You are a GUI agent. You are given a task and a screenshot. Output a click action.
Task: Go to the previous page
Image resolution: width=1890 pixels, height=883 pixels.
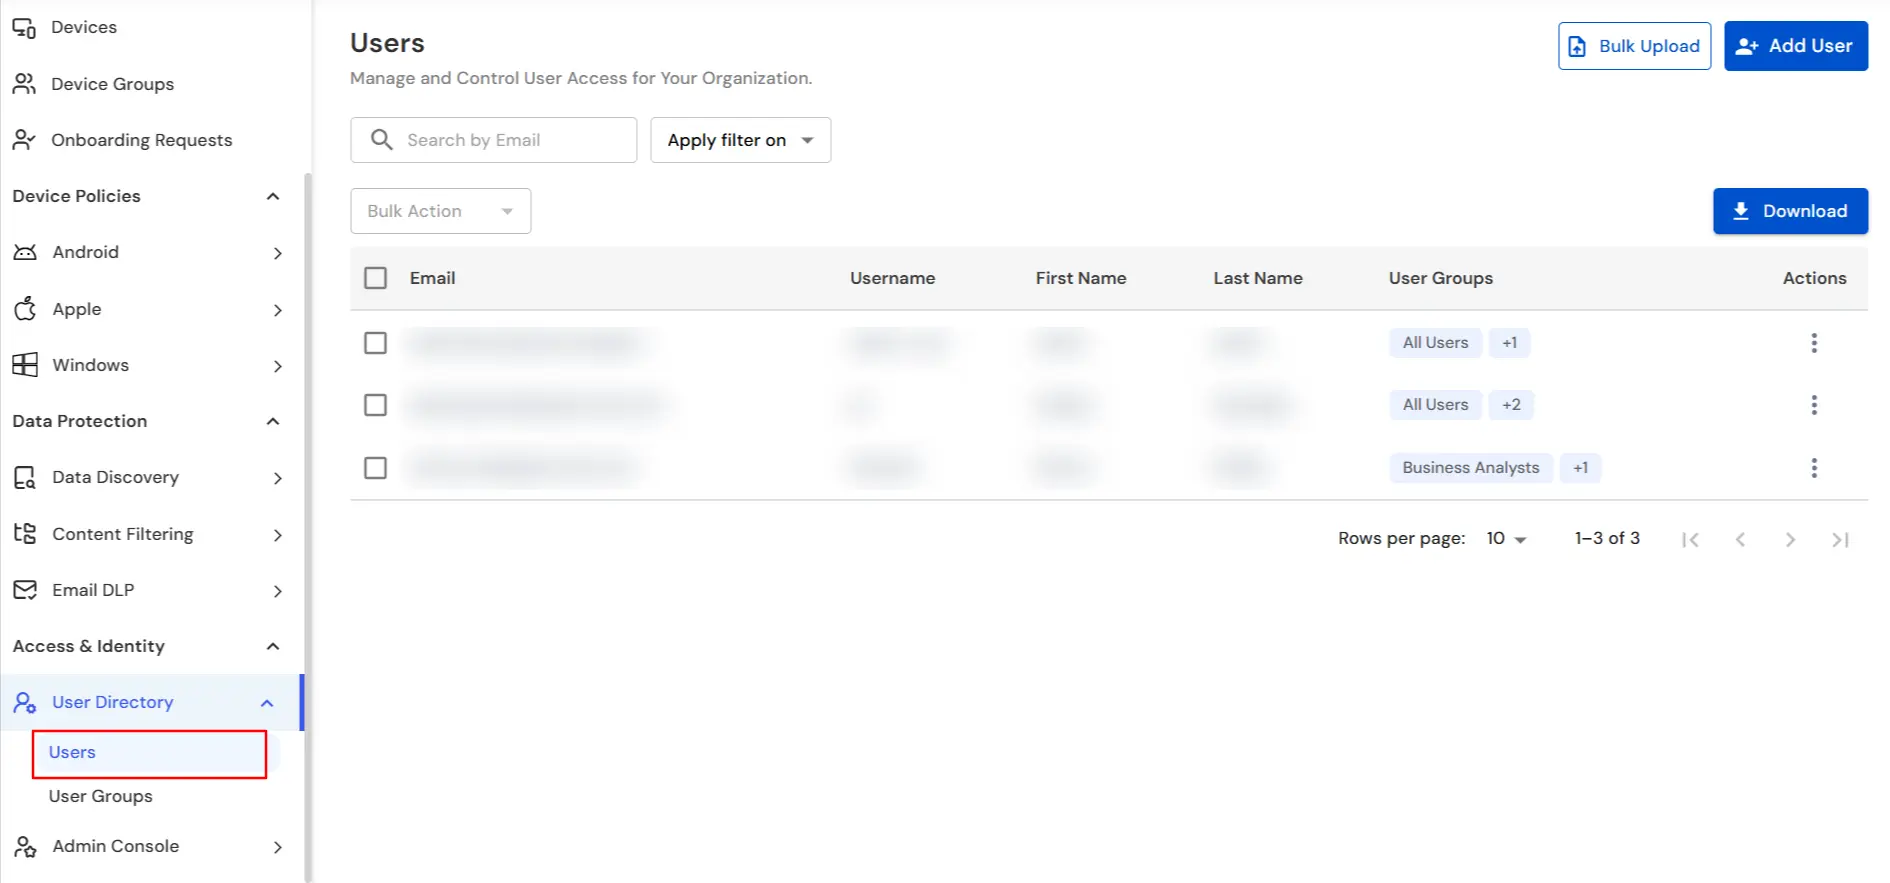tap(1740, 540)
